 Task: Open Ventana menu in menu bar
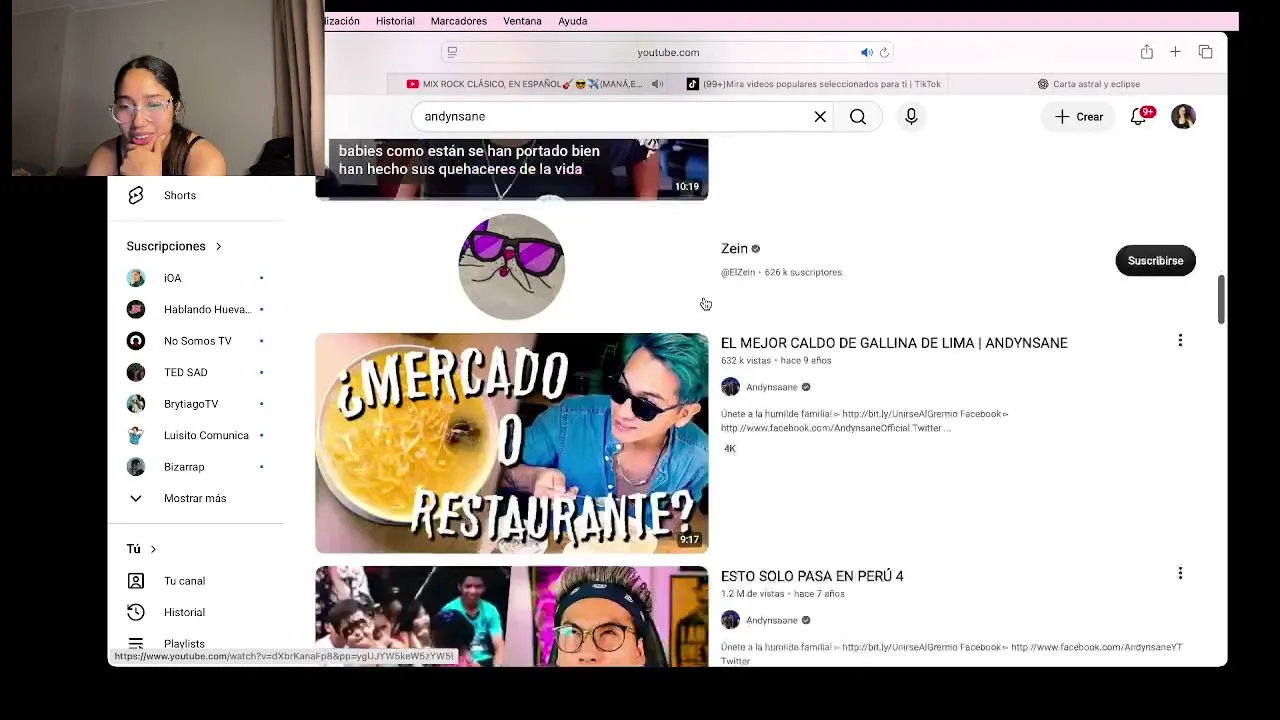[x=522, y=21]
